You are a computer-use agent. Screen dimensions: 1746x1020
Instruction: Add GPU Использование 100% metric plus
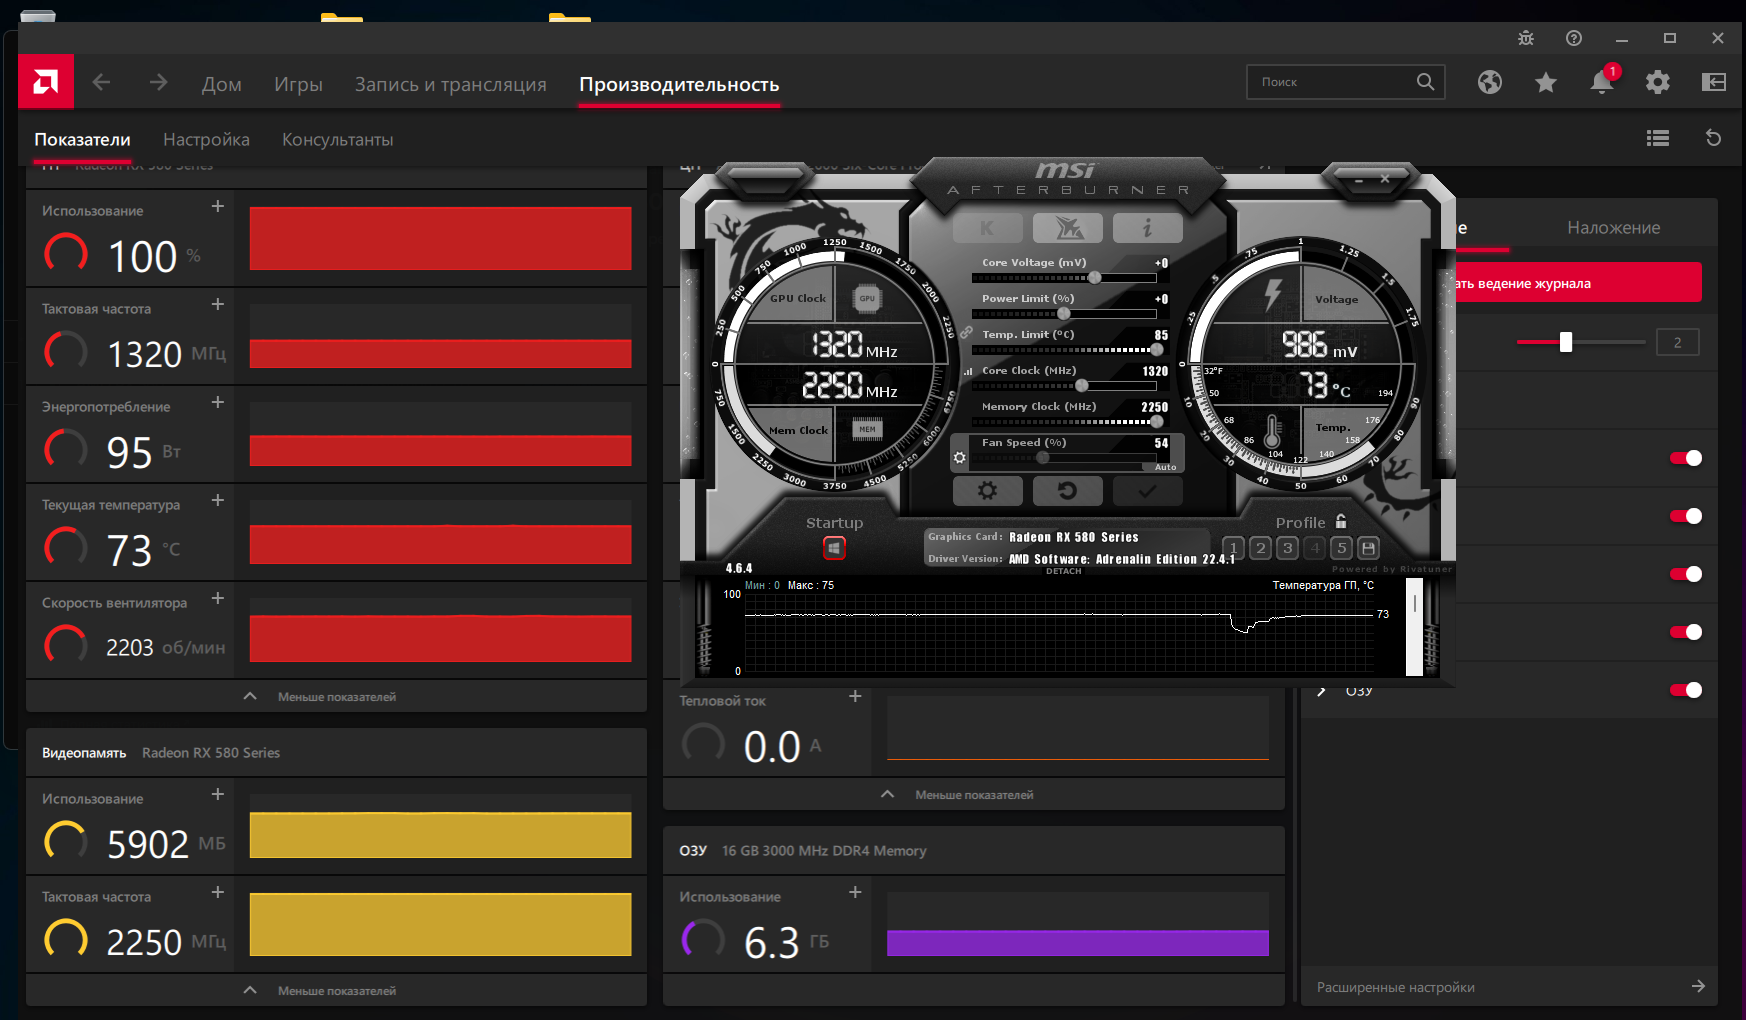(218, 206)
